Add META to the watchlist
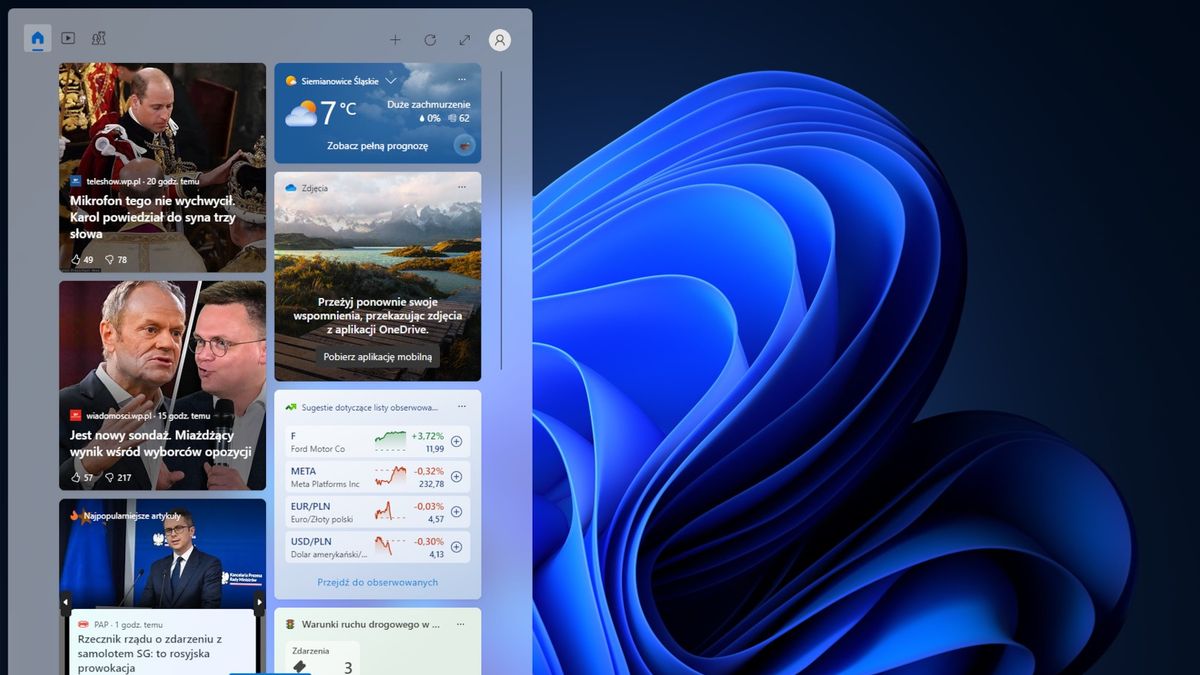The image size is (1200, 675). (x=457, y=477)
